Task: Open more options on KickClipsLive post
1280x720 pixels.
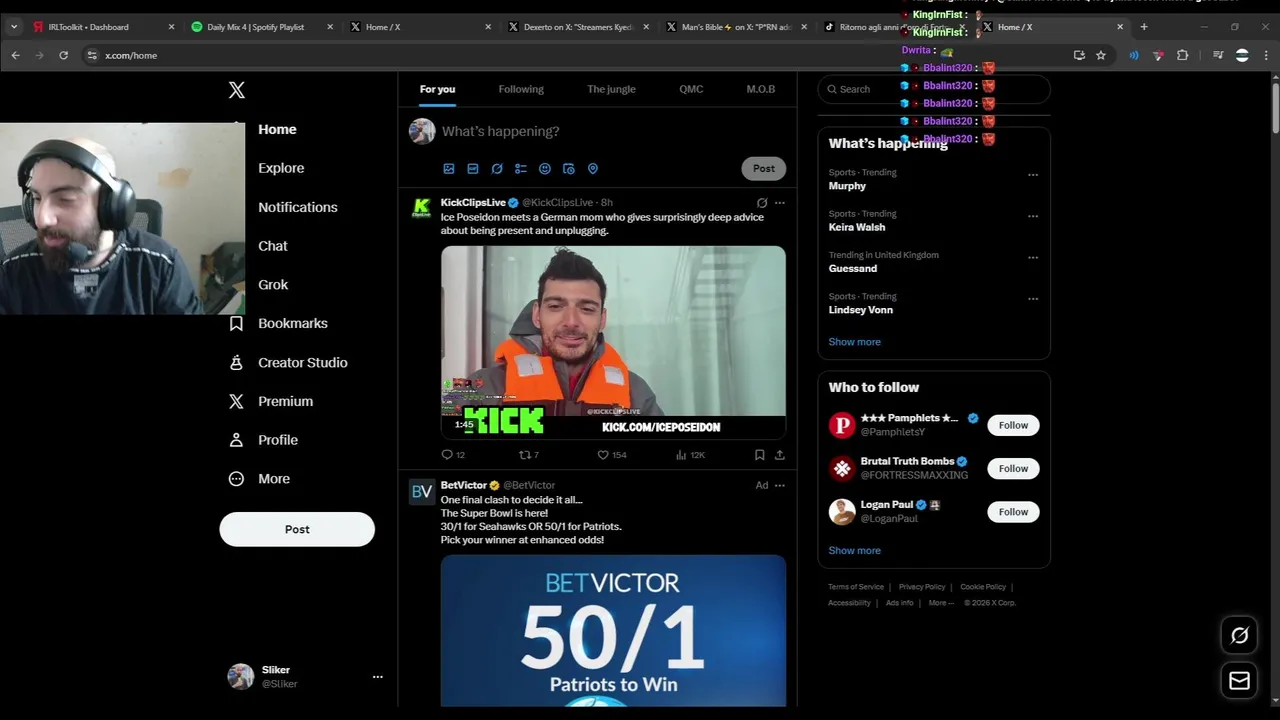Action: (x=780, y=203)
